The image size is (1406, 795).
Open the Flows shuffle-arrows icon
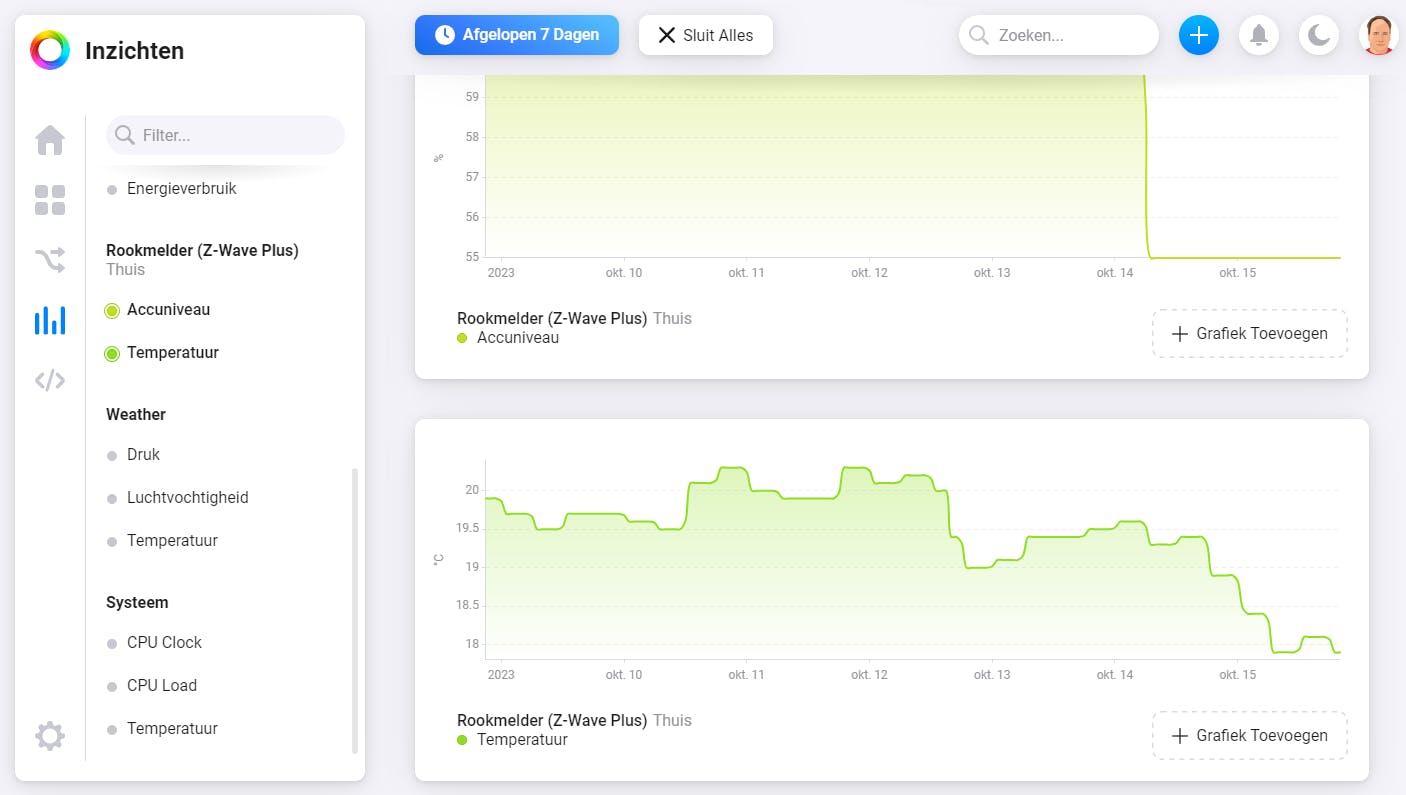pos(50,261)
